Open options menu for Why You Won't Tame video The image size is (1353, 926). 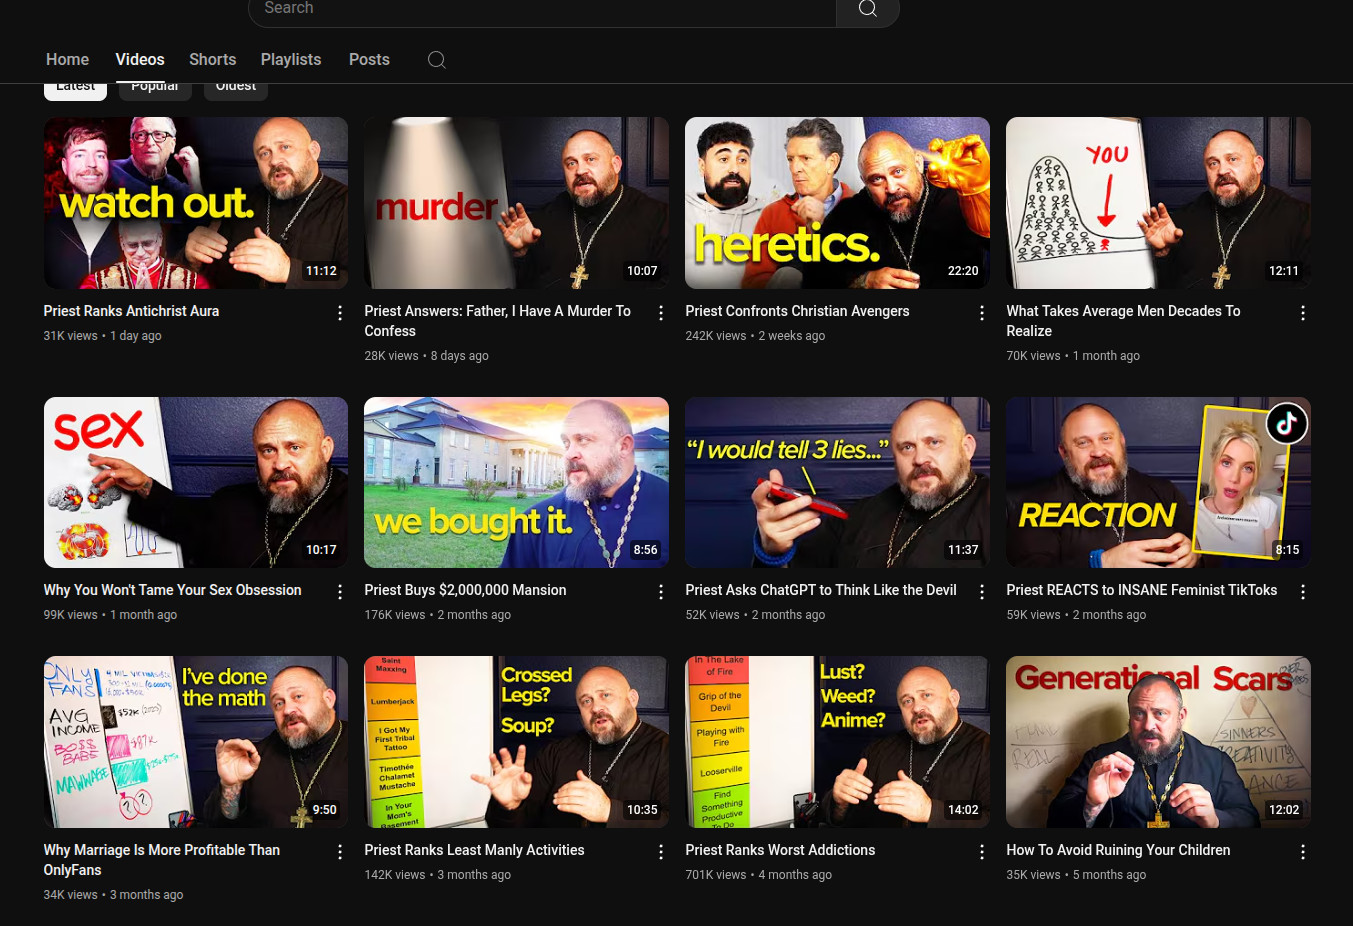coord(340,592)
